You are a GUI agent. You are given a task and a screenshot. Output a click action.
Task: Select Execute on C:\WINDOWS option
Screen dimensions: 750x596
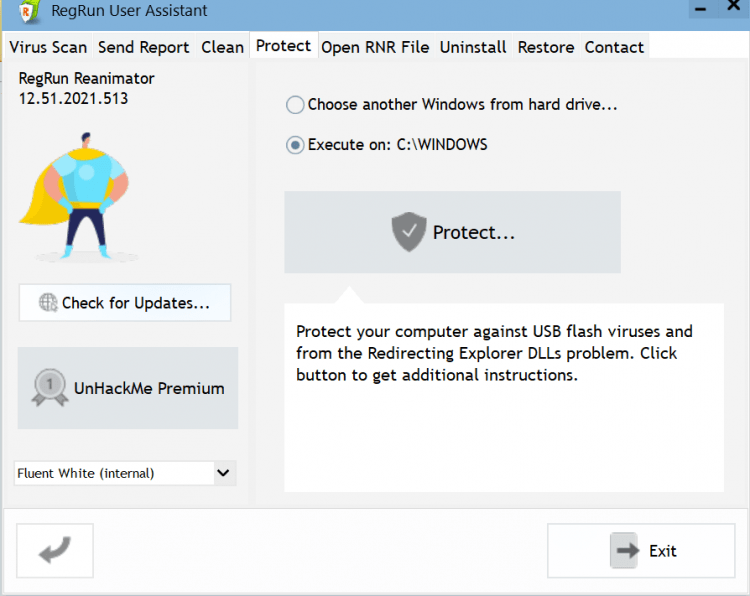pyautogui.click(x=295, y=145)
